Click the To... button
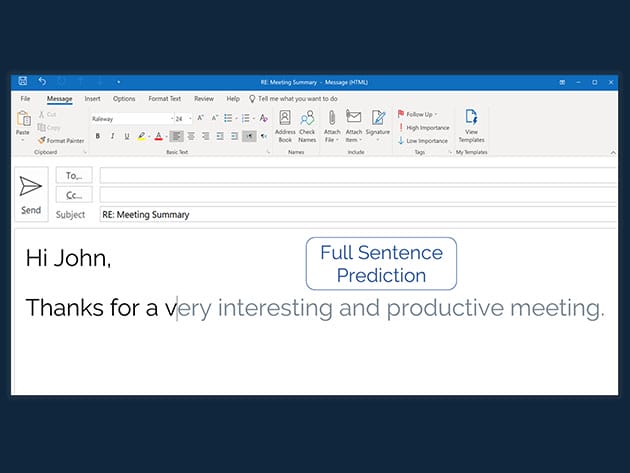Image resolution: width=630 pixels, height=473 pixels. coord(73,175)
